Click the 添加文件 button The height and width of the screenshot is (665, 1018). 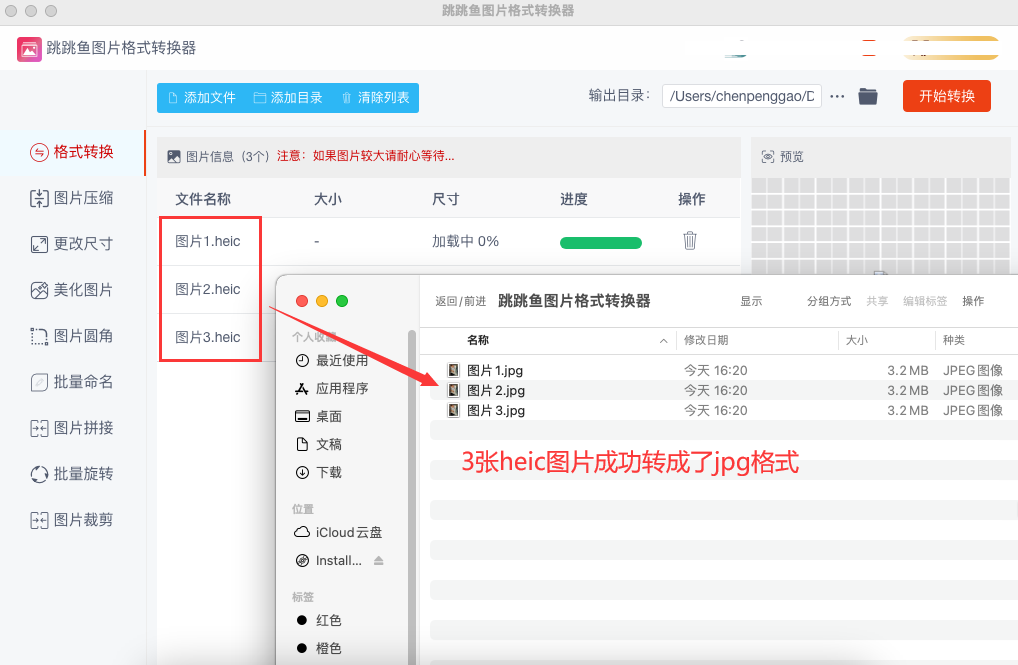click(201, 98)
